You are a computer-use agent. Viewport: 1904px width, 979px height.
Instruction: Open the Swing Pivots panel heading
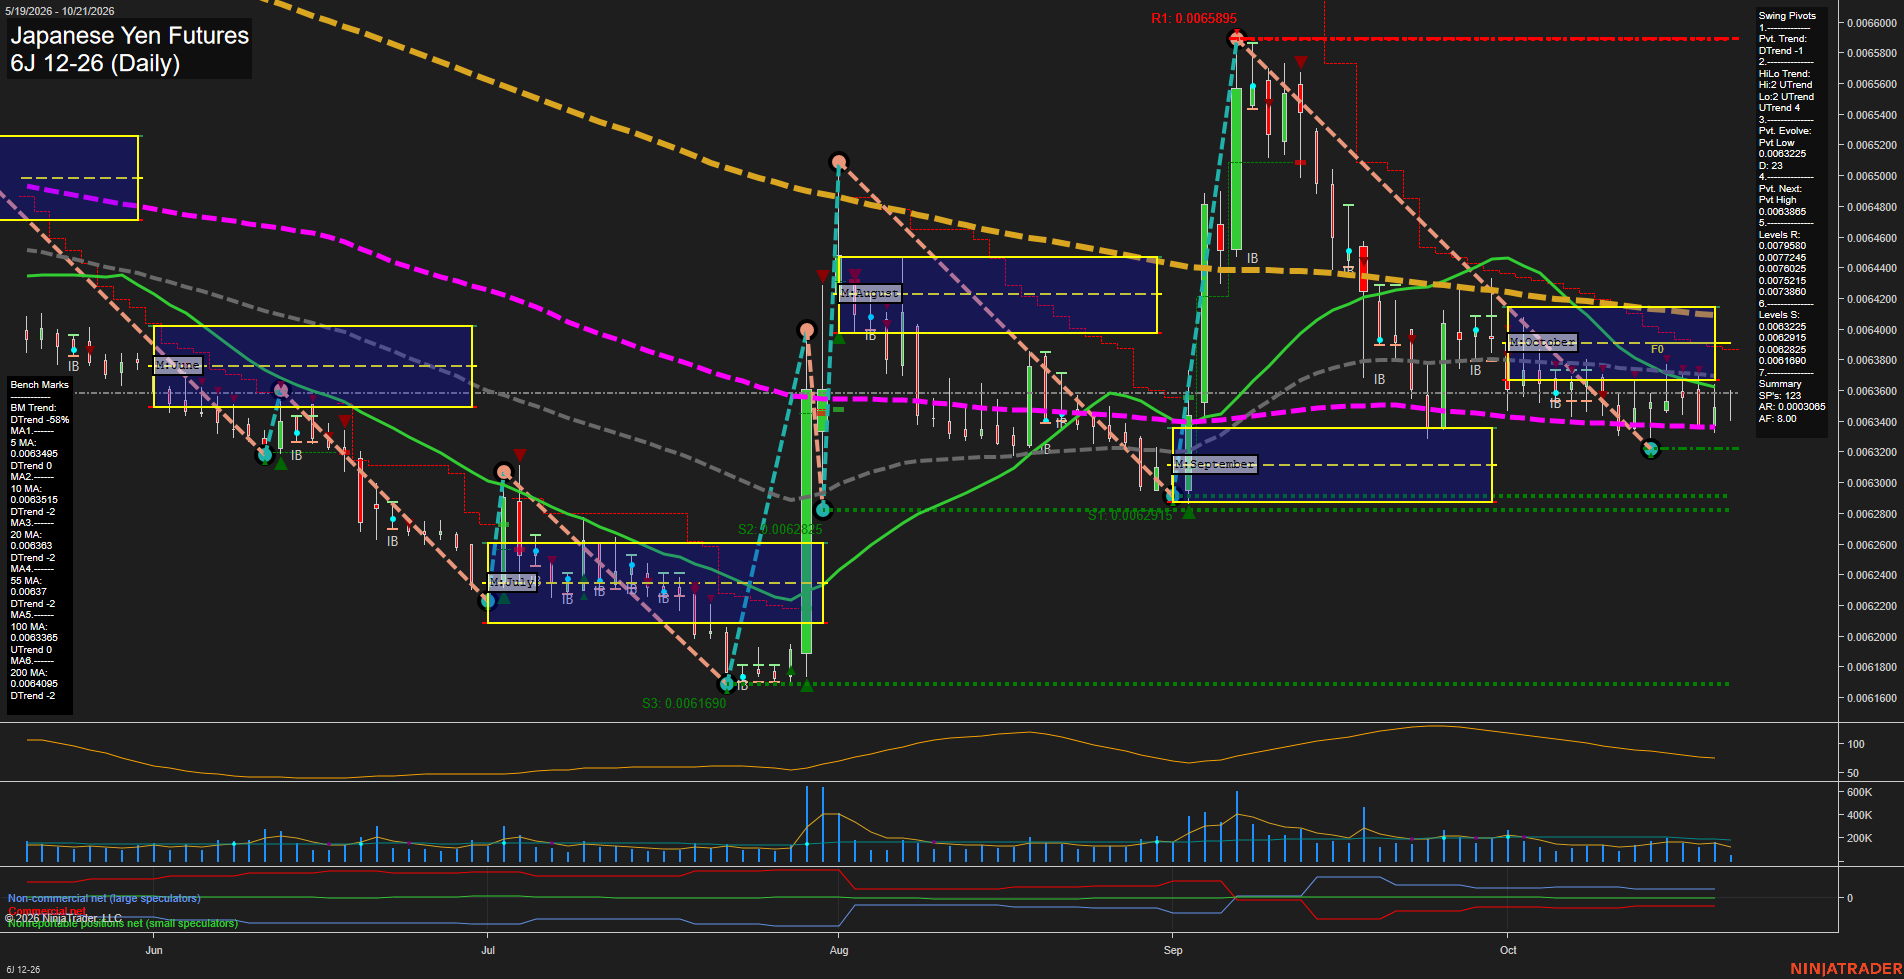coord(1787,16)
